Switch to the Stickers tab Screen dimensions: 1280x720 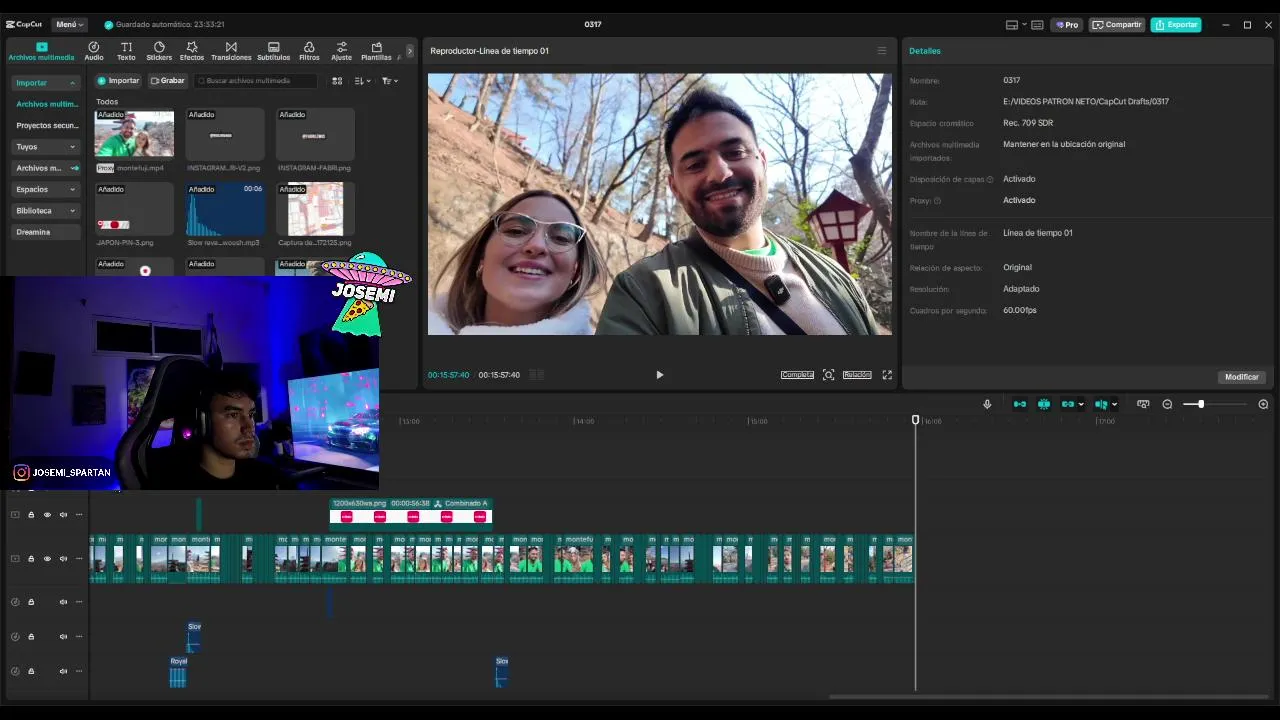click(159, 51)
